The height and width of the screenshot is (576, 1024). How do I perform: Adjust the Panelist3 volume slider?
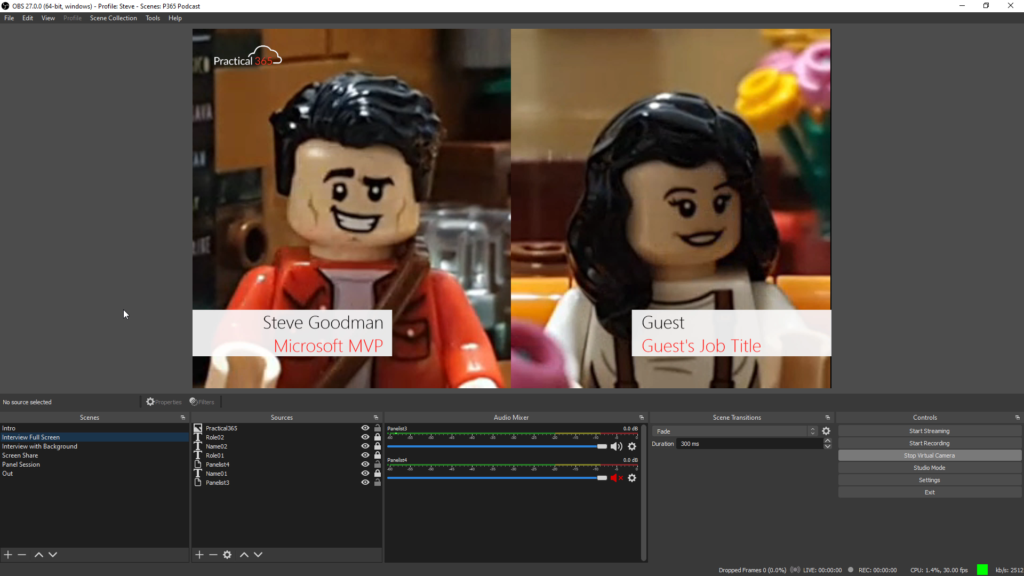click(497, 447)
